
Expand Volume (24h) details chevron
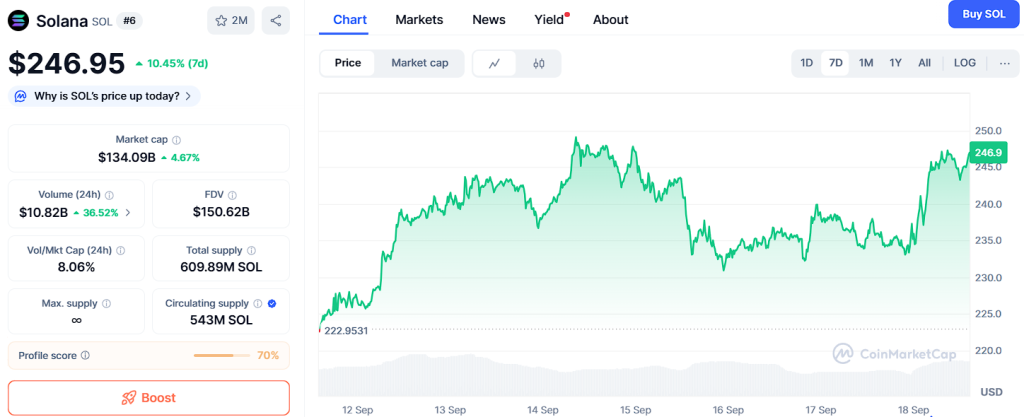click(128, 212)
